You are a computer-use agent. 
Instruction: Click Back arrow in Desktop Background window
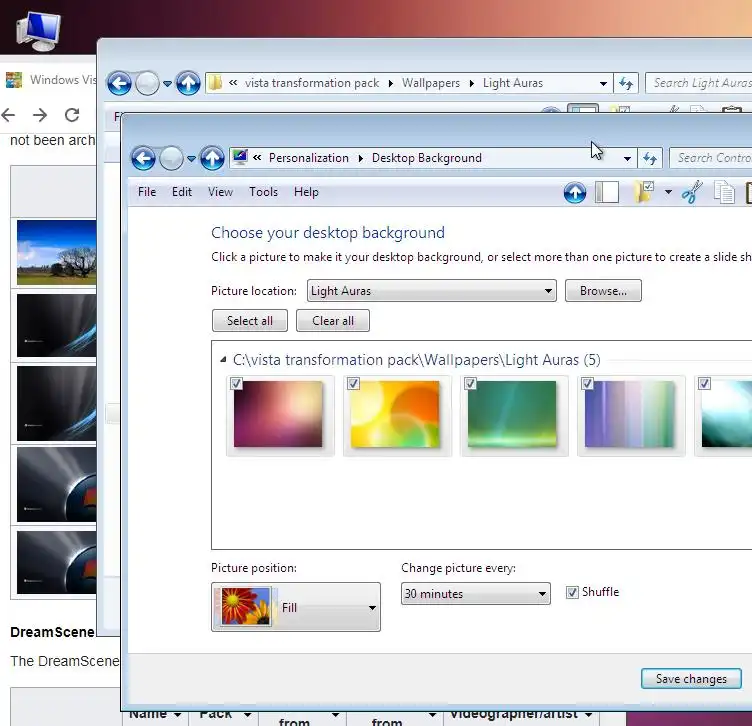143,158
